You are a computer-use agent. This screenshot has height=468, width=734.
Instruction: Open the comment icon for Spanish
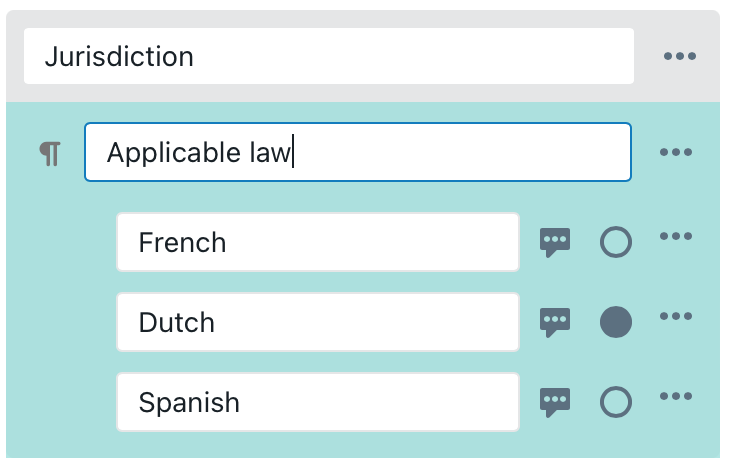[x=555, y=402]
